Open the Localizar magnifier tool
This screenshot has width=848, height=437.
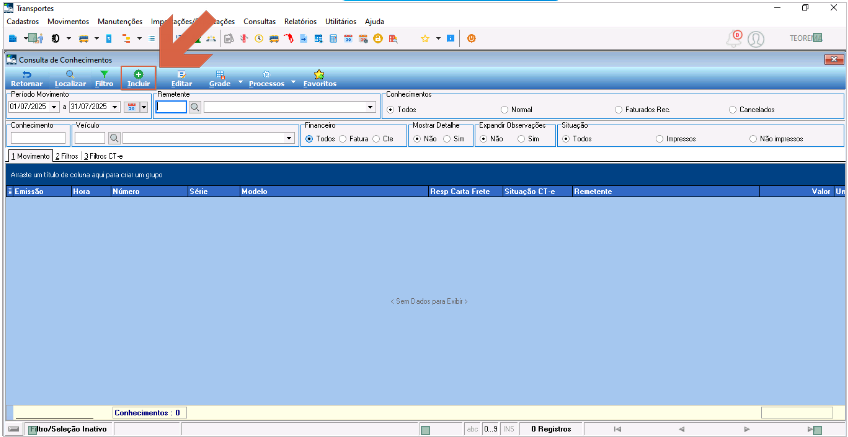tap(70, 74)
